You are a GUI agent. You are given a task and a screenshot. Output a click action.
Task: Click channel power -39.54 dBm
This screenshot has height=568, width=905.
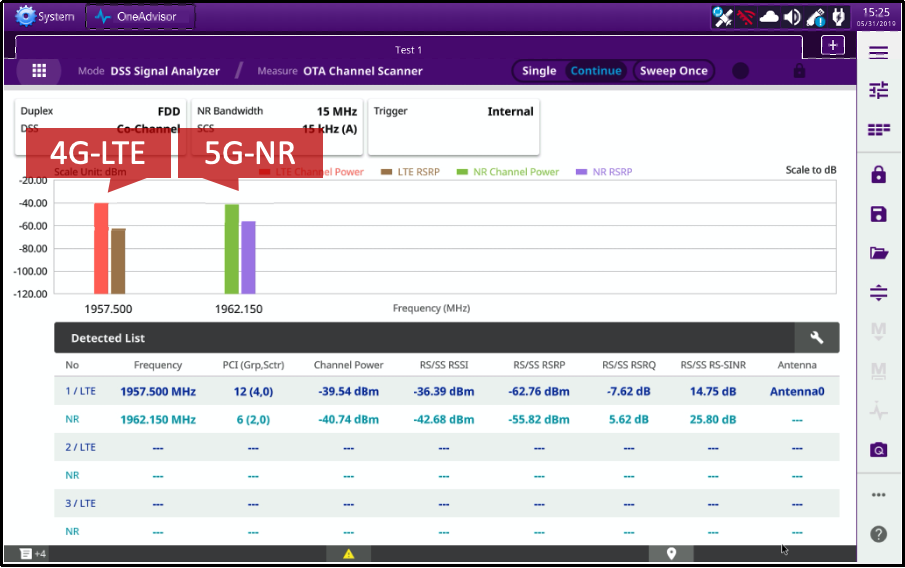[349, 391]
